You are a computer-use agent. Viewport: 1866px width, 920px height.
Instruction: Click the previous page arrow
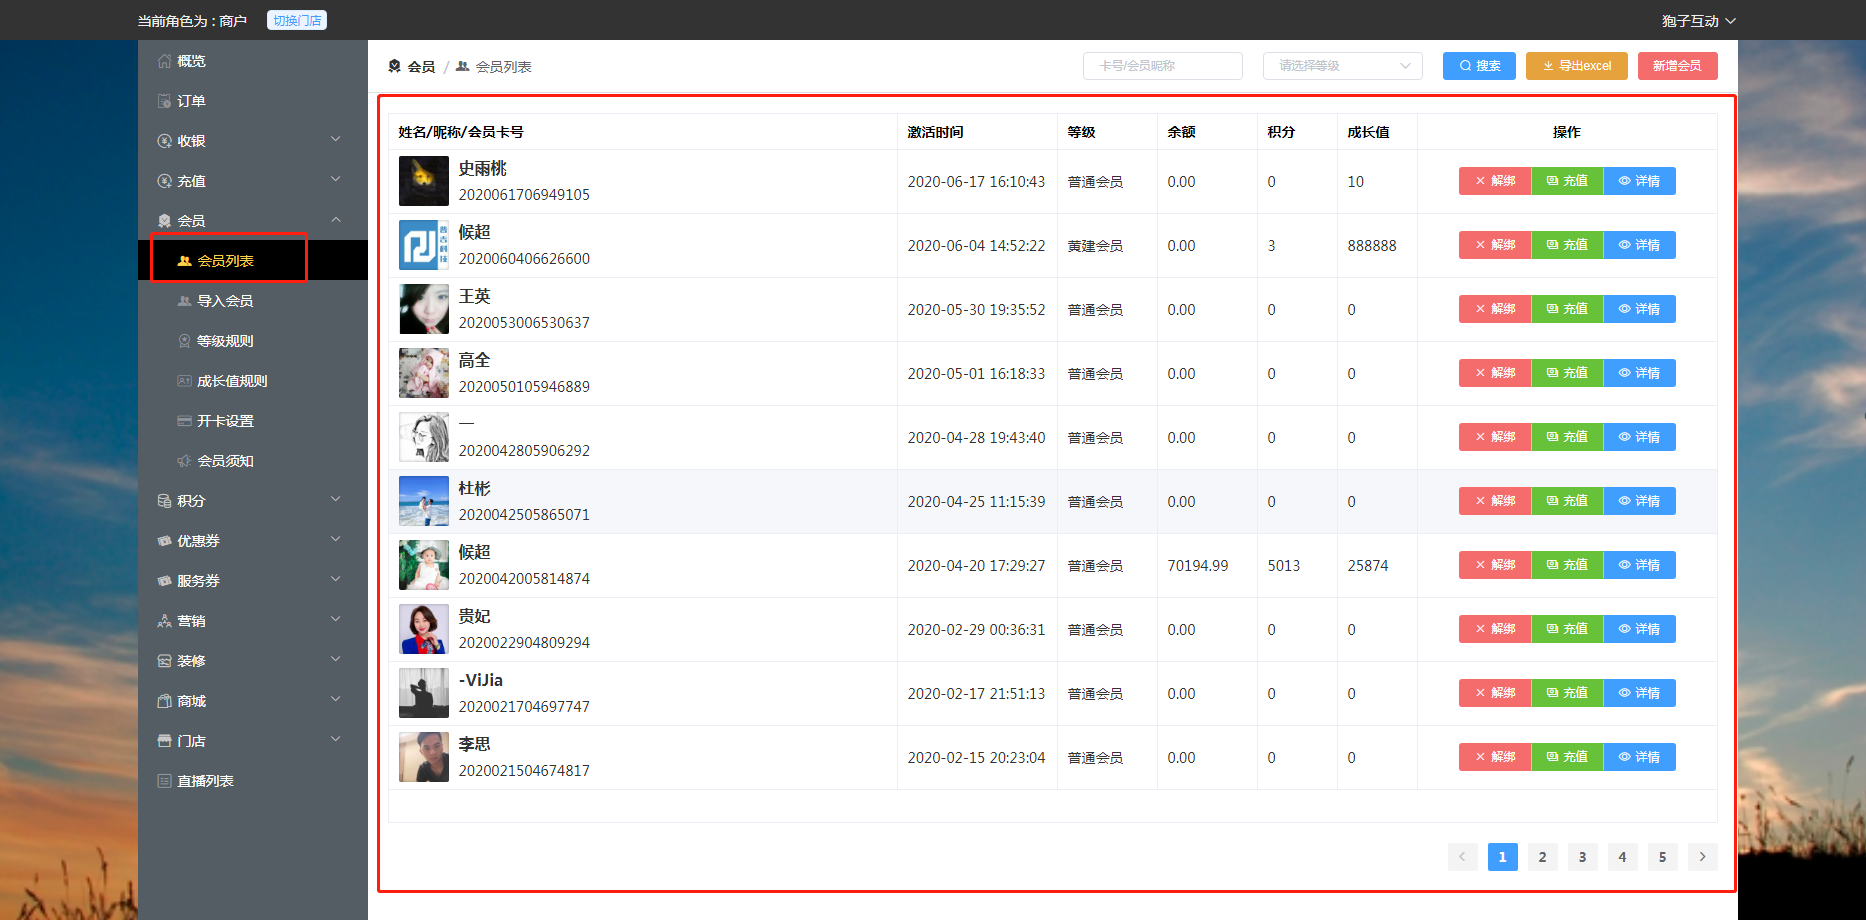tap(1462, 857)
